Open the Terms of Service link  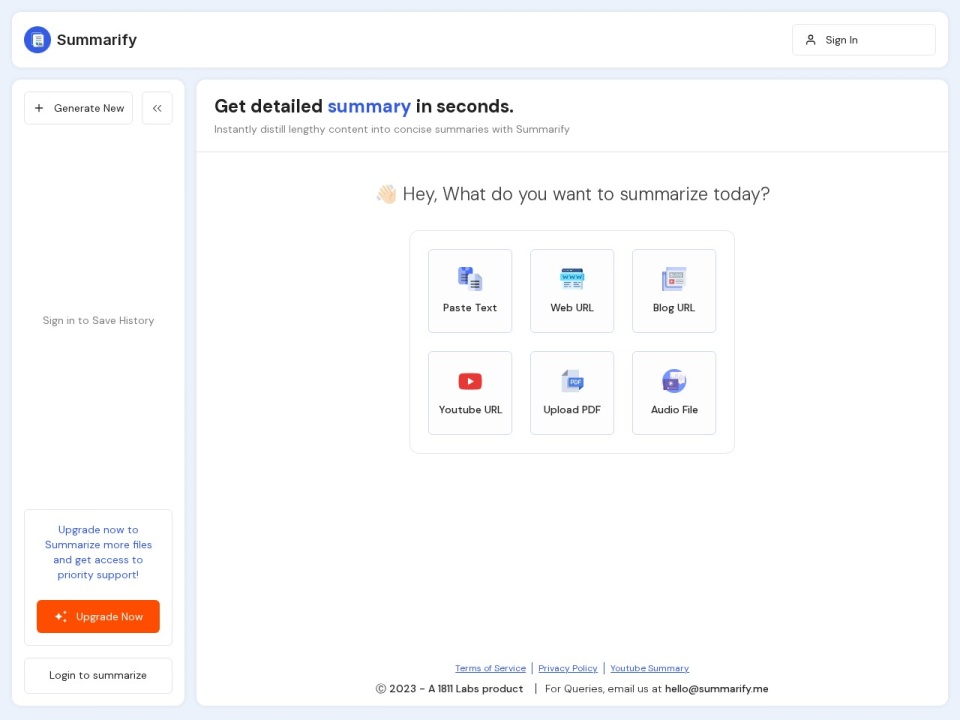[x=490, y=668]
